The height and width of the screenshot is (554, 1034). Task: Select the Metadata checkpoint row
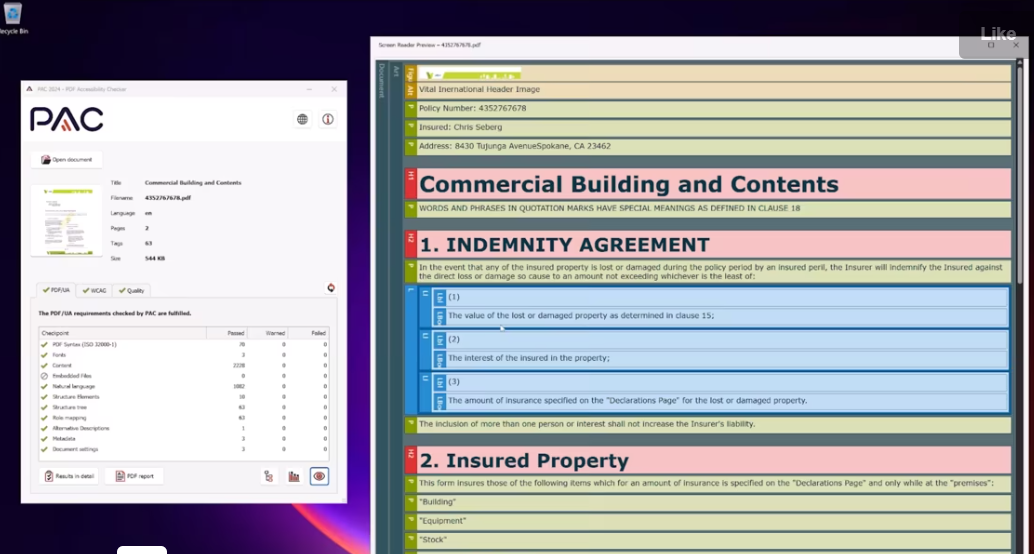click(x=184, y=439)
